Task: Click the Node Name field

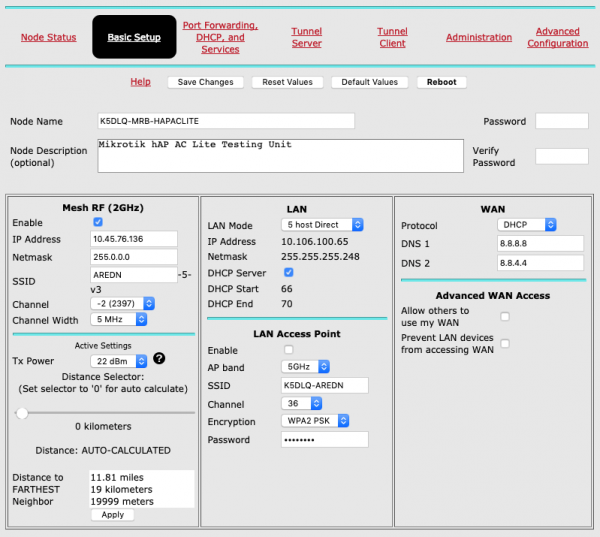Action: pyautogui.click(x=226, y=121)
